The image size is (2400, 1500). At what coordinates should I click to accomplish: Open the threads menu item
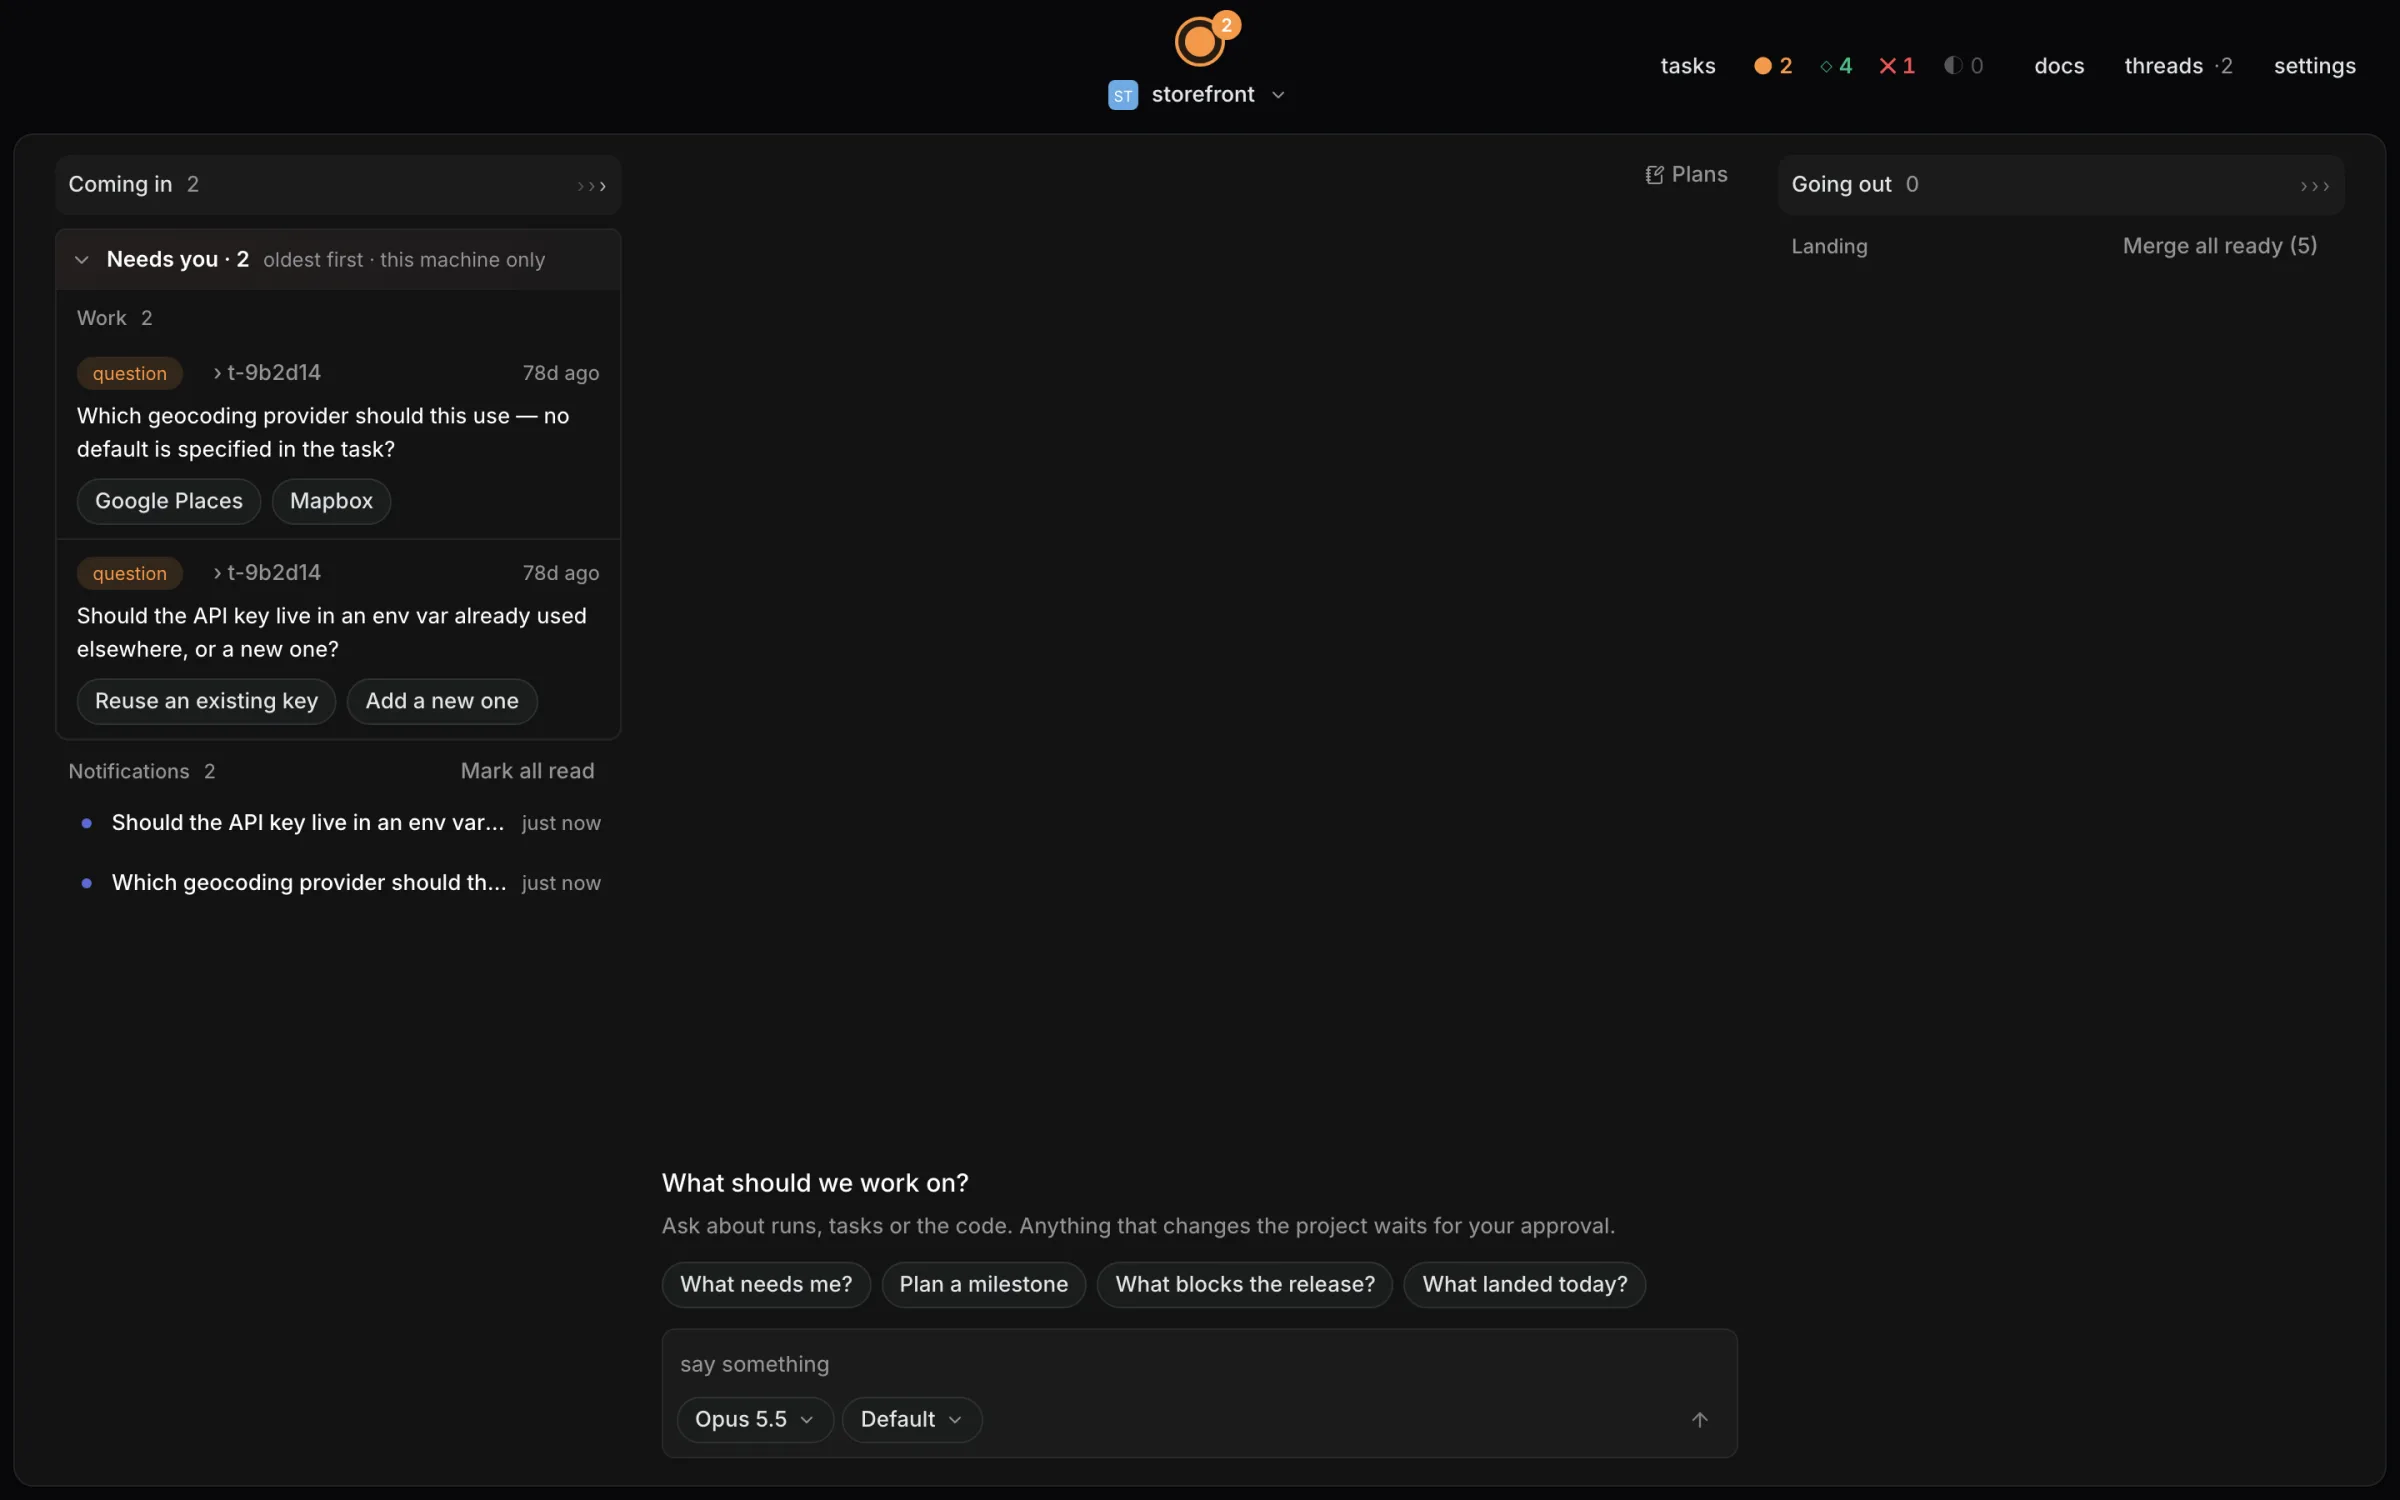coord(2178,66)
